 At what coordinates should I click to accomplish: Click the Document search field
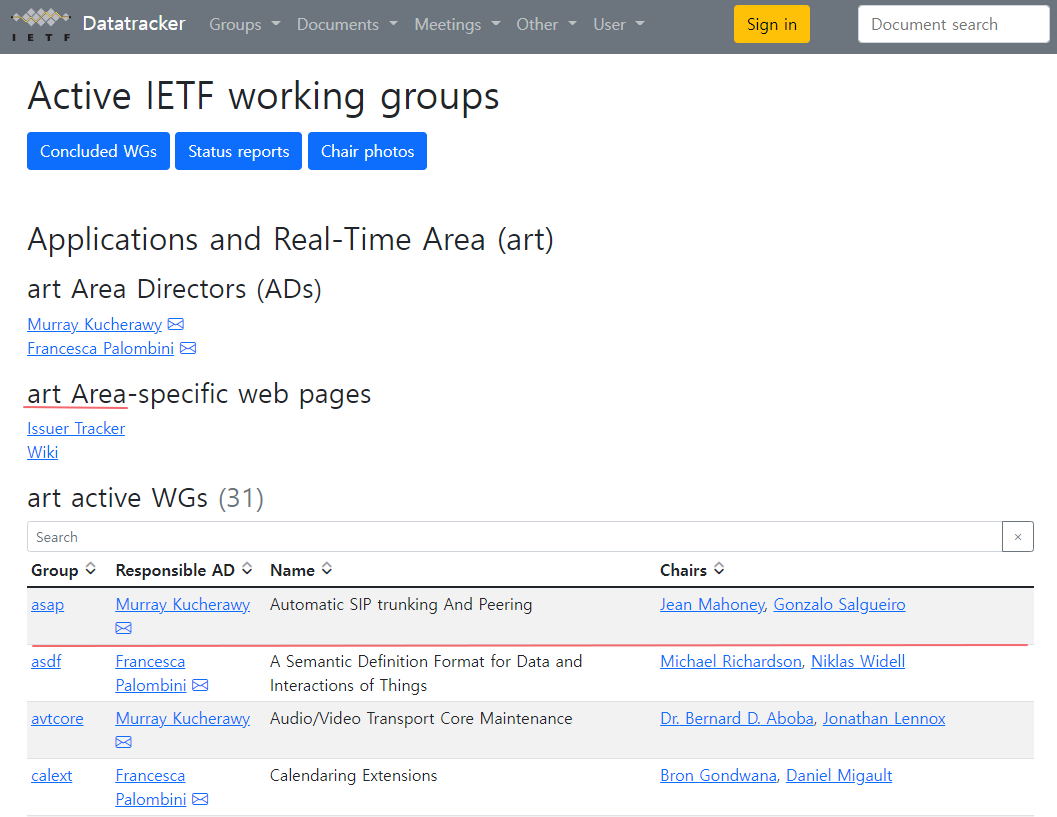pyautogui.click(x=954, y=24)
